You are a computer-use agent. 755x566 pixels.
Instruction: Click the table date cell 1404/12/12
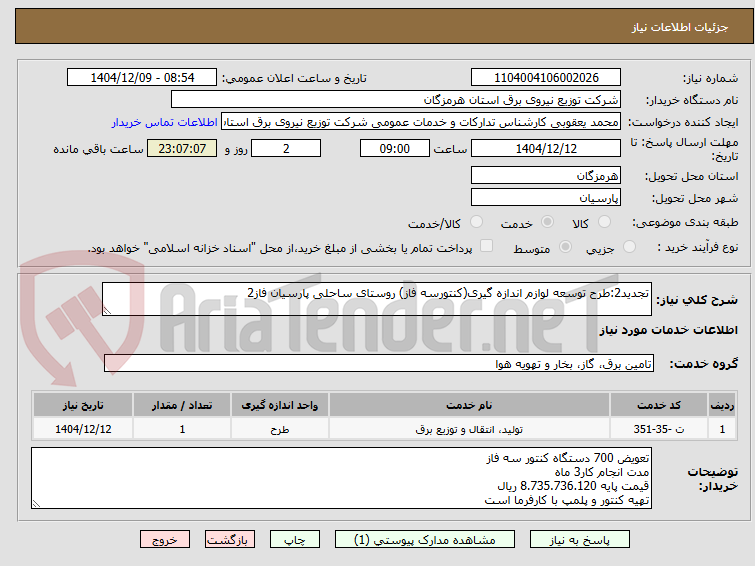pos(83,429)
